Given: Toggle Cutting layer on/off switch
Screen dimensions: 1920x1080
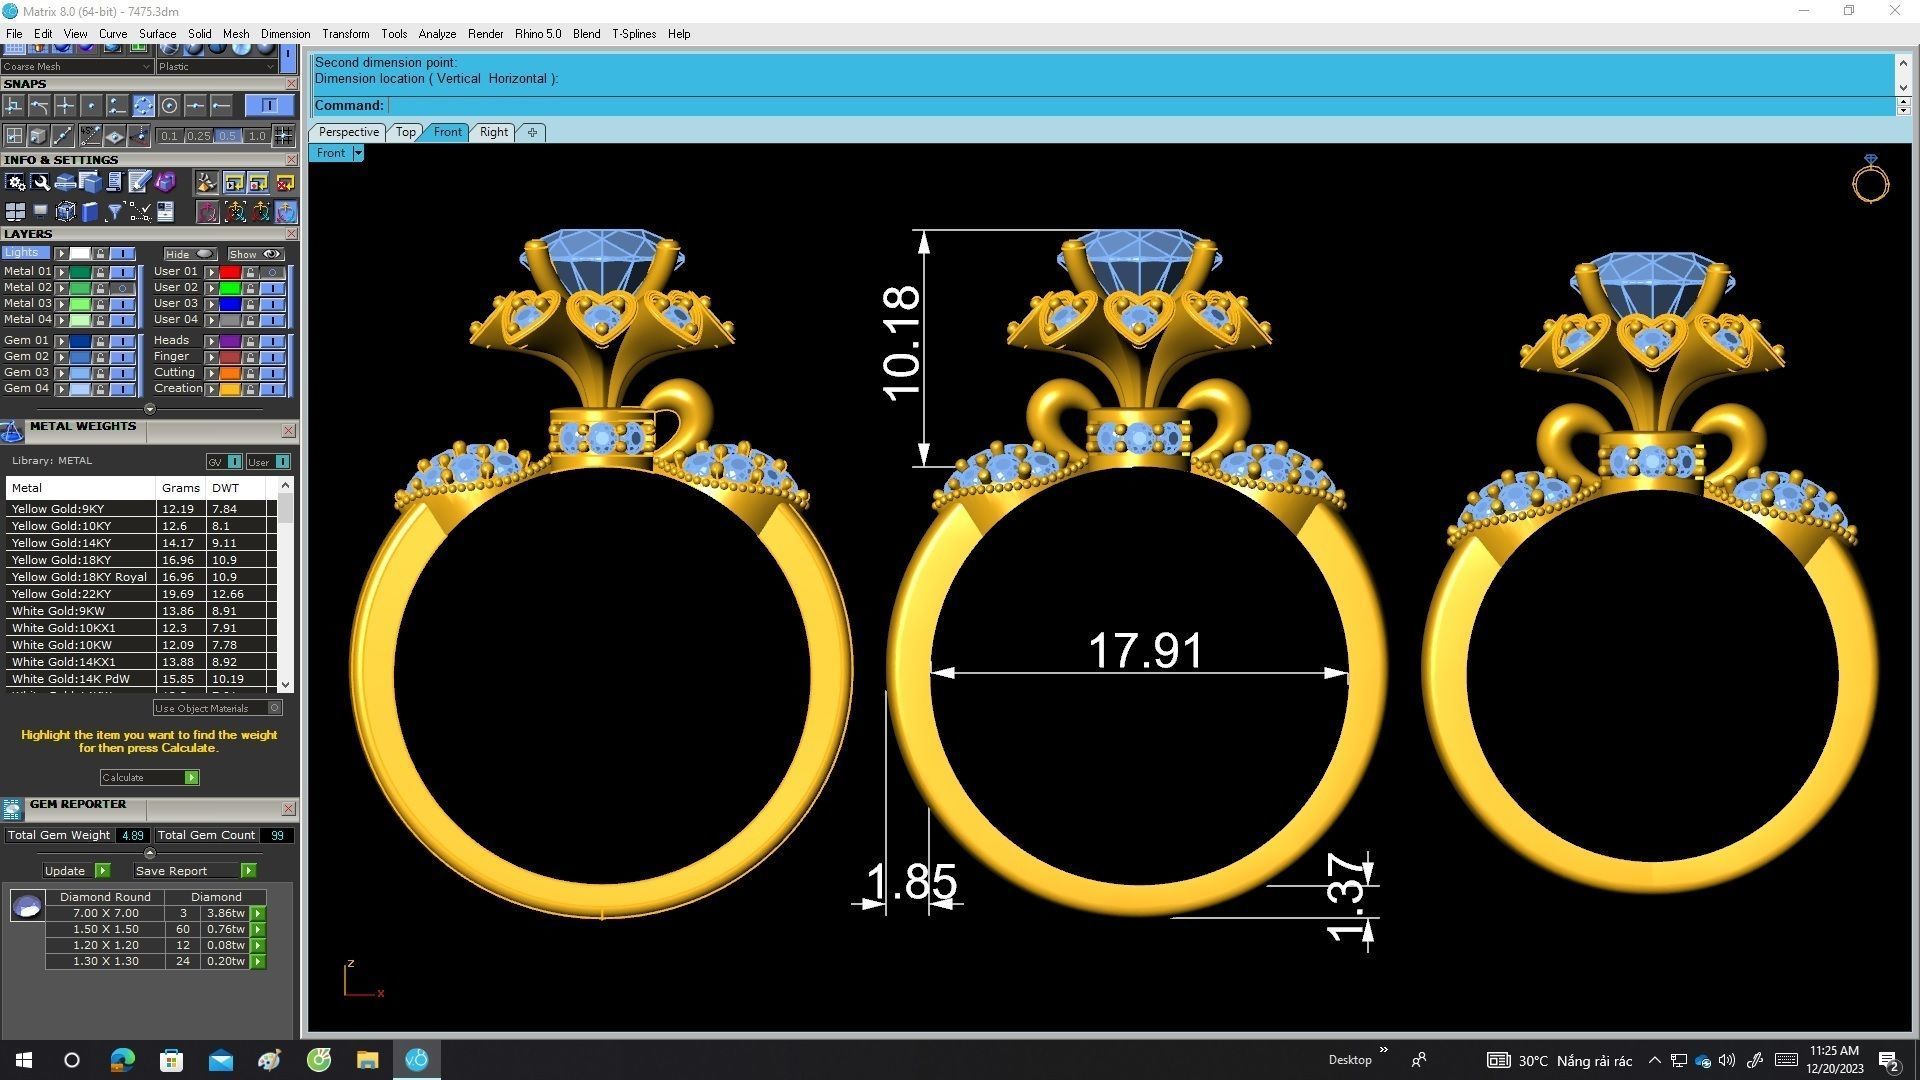Looking at the screenshot, I should pyautogui.click(x=272, y=373).
